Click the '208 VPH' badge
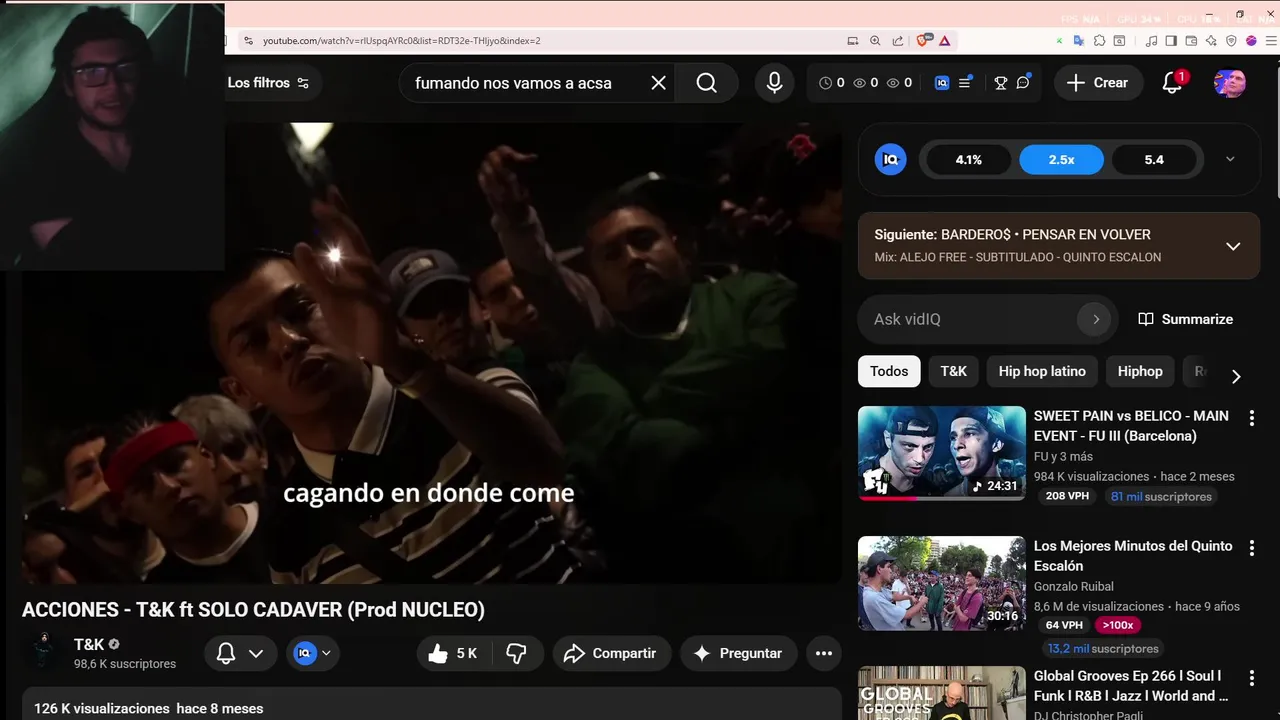 tap(1067, 497)
